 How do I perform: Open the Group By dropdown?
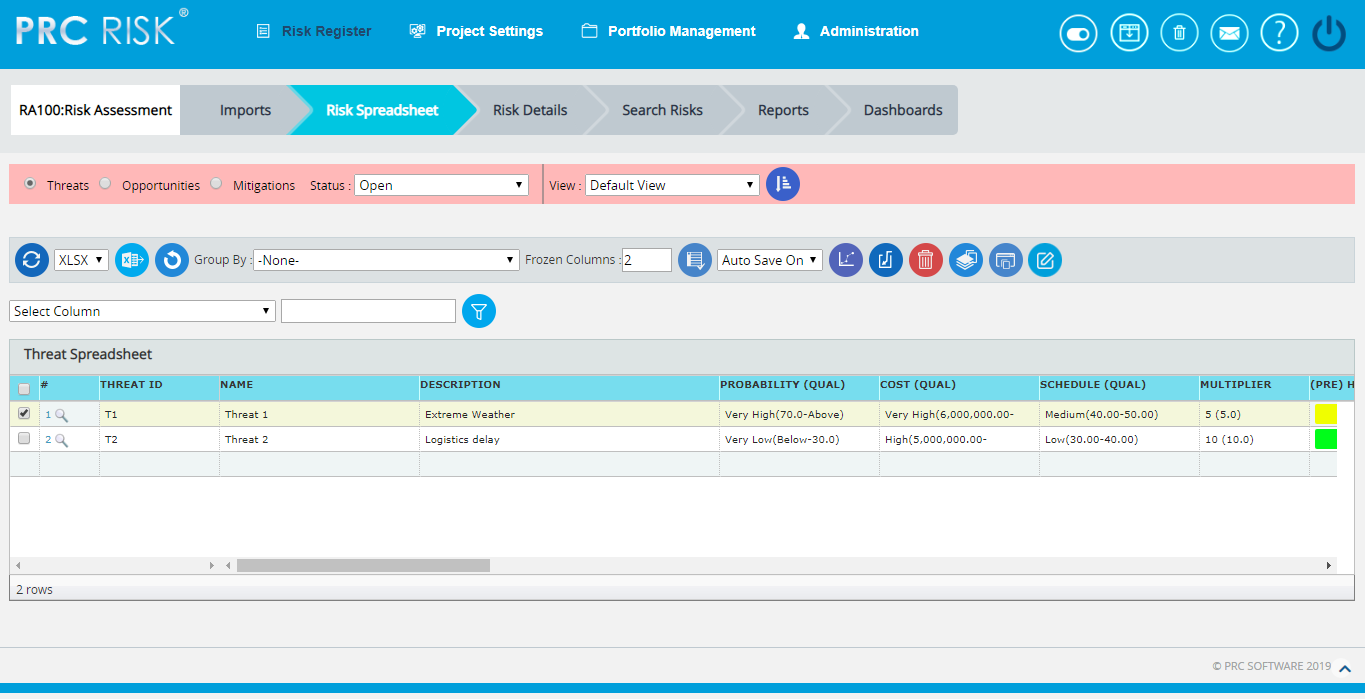click(x=386, y=260)
